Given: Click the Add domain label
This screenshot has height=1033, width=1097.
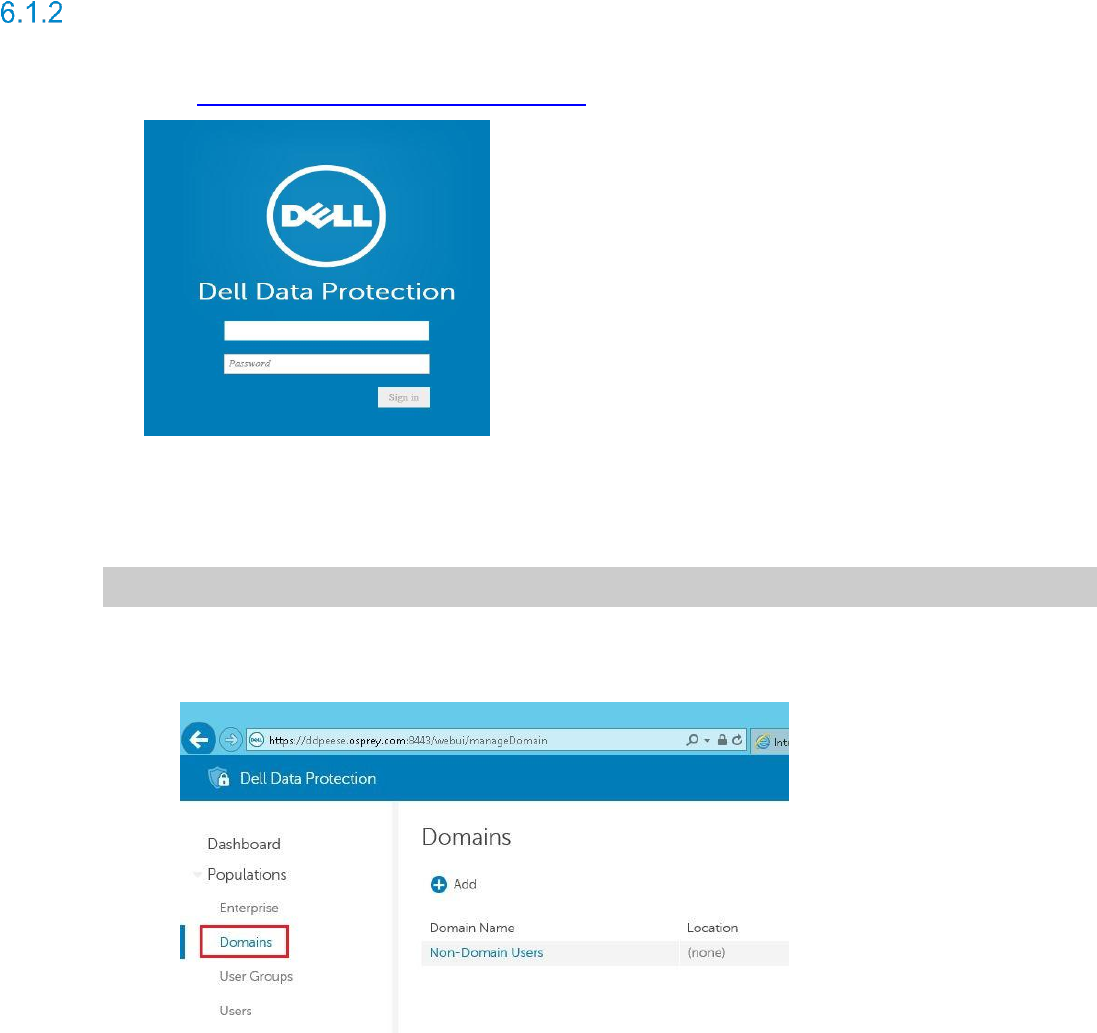Looking at the screenshot, I should pyautogui.click(x=465, y=884).
